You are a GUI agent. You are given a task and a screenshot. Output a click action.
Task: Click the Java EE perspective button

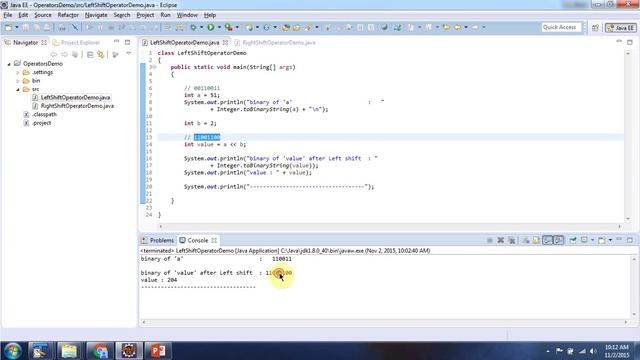[x=620, y=28]
